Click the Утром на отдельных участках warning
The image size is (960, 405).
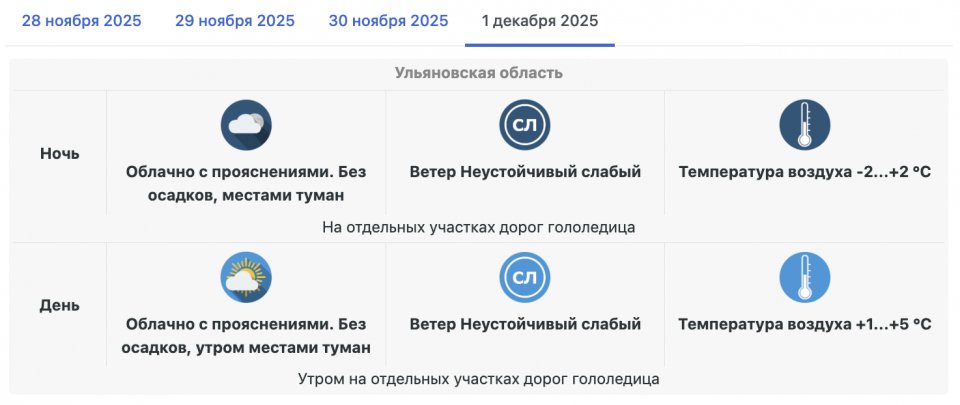(x=479, y=380)
